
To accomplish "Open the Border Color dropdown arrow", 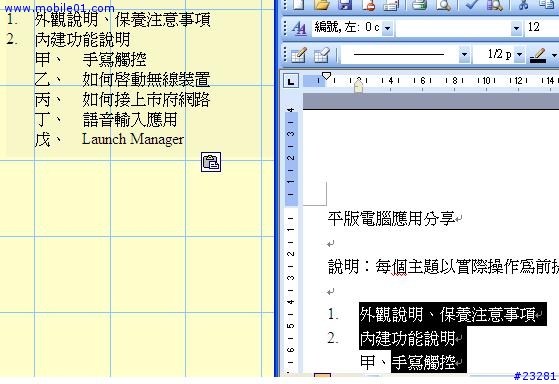I will [554, 55].
